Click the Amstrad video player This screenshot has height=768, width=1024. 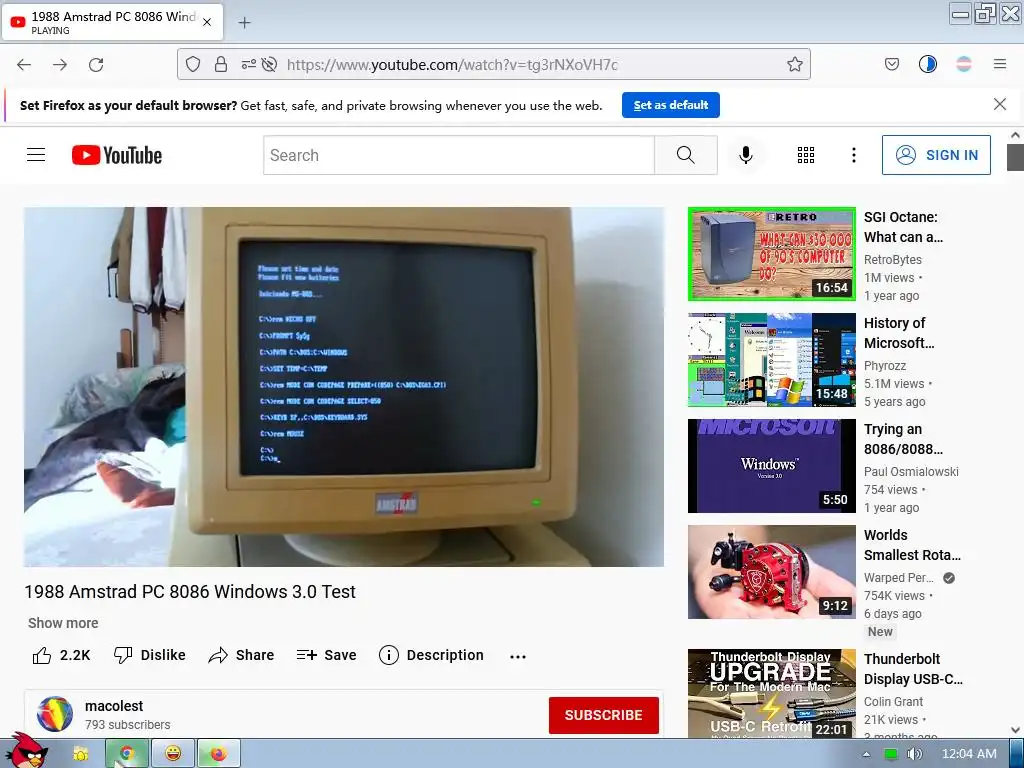(344, 387)
